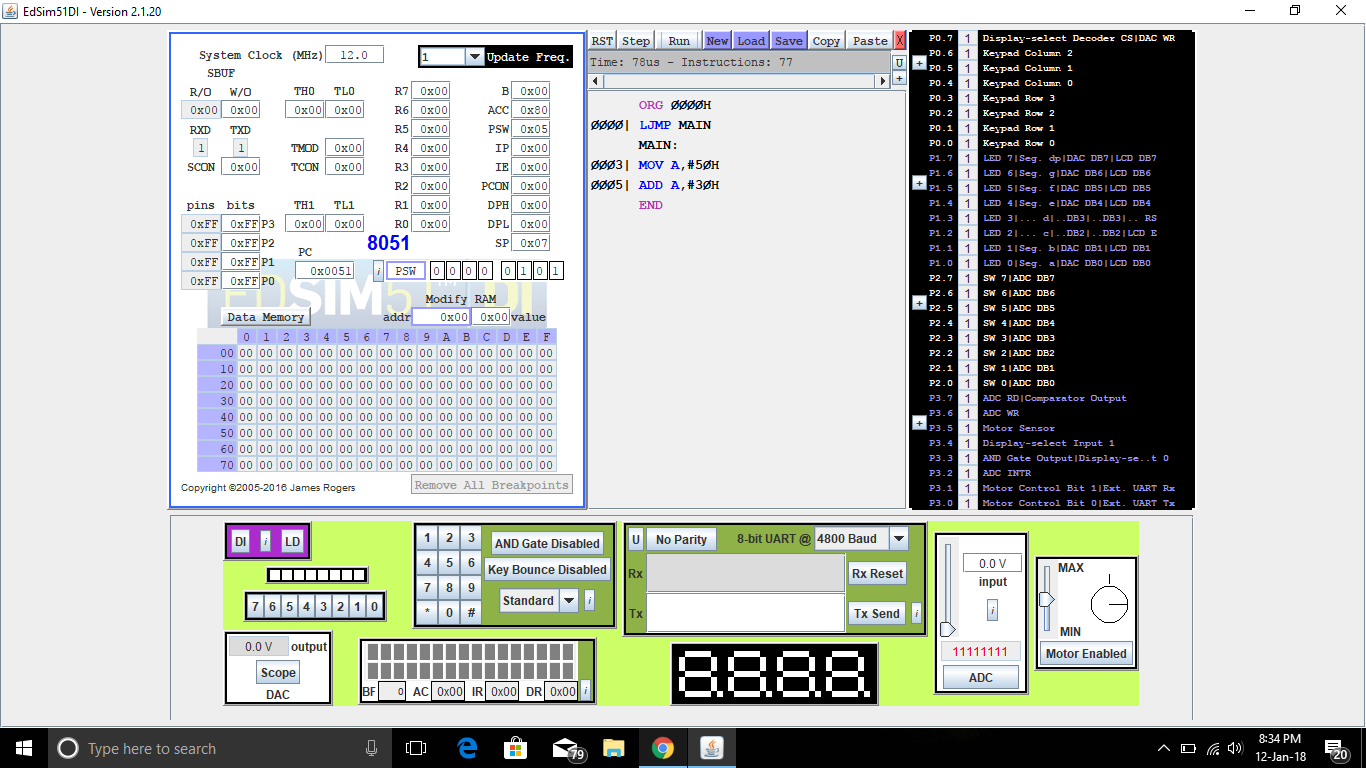Toggle P1.0 bit value for LED 0
The height and width of the screenshot is (768, 1366).
[967, 263]
